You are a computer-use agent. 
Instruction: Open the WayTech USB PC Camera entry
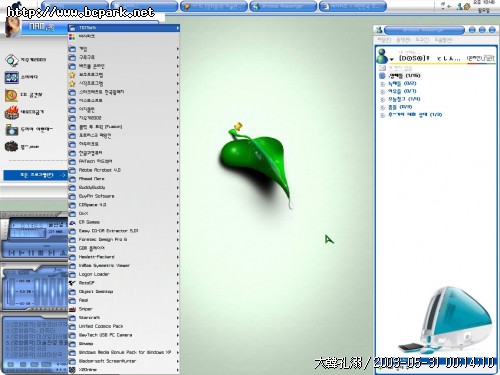124,335
